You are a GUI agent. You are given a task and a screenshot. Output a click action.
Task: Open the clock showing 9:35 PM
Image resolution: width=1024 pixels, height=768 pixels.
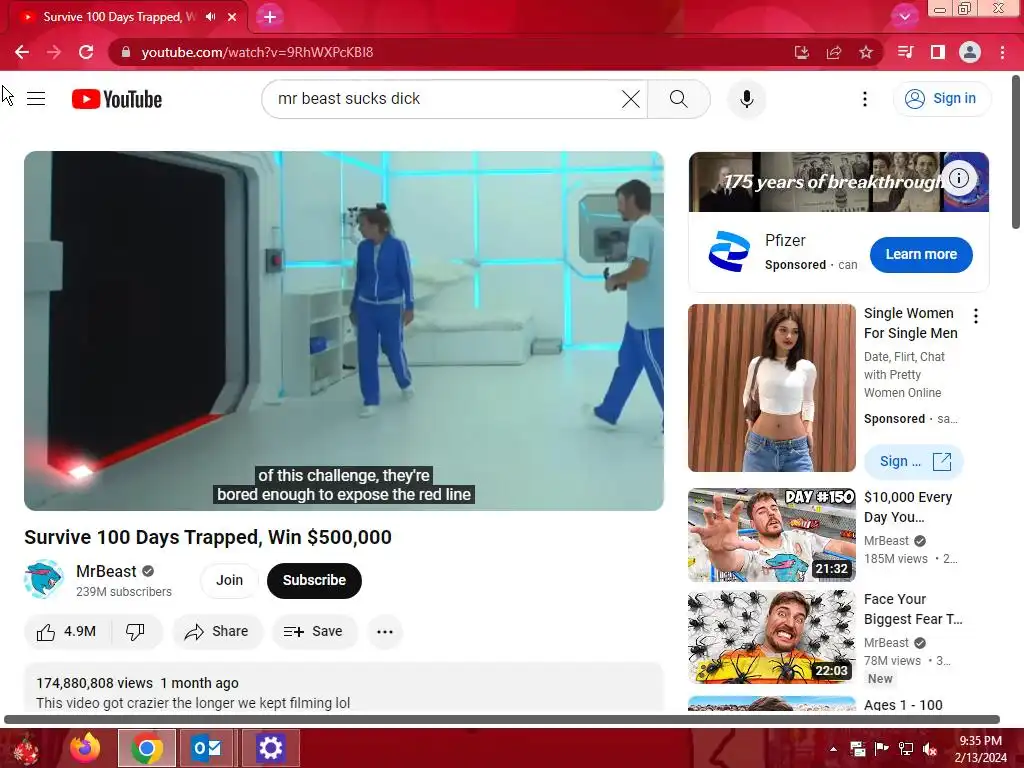click(980, 749)
